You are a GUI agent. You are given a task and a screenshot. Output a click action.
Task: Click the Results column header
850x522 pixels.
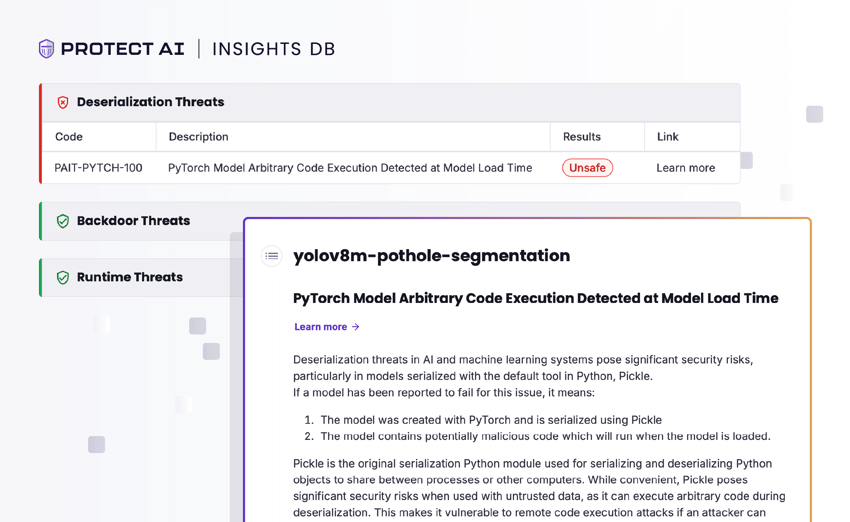(582, 137)
